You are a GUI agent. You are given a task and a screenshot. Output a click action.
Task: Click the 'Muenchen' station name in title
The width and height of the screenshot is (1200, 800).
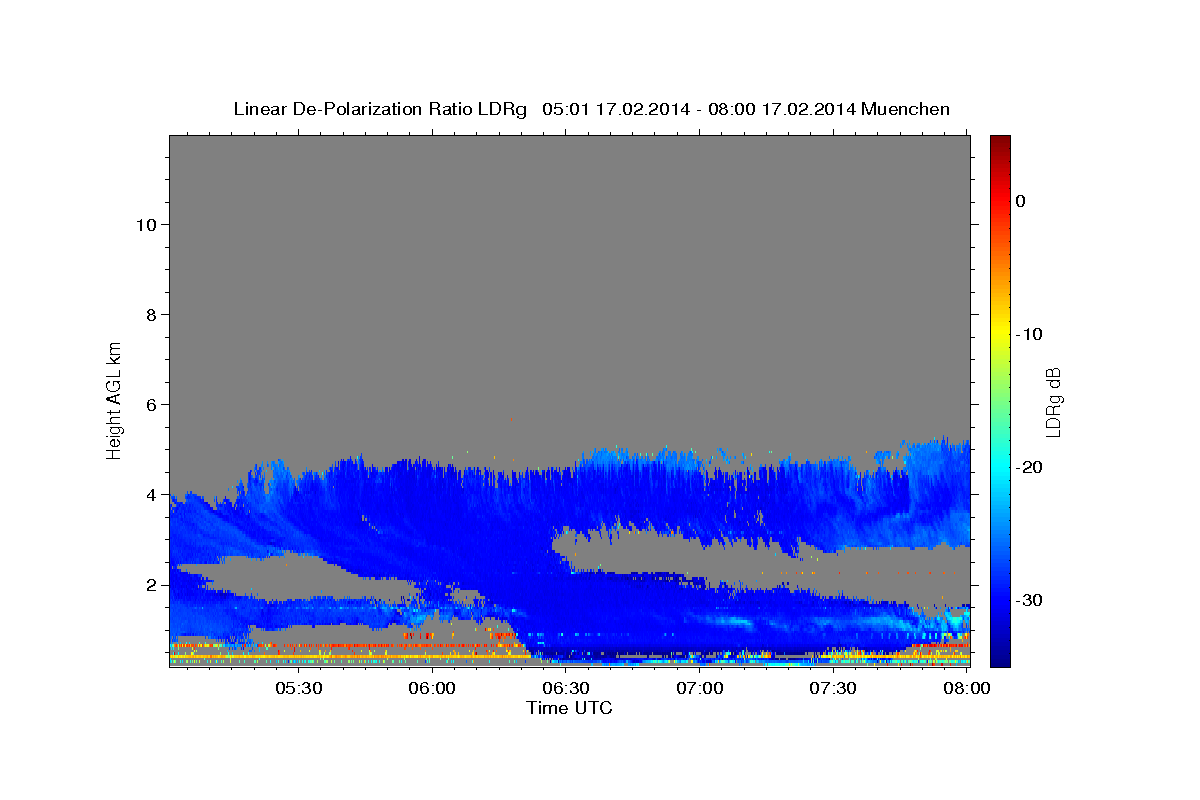pyautogui.click(x=906, y=109)
